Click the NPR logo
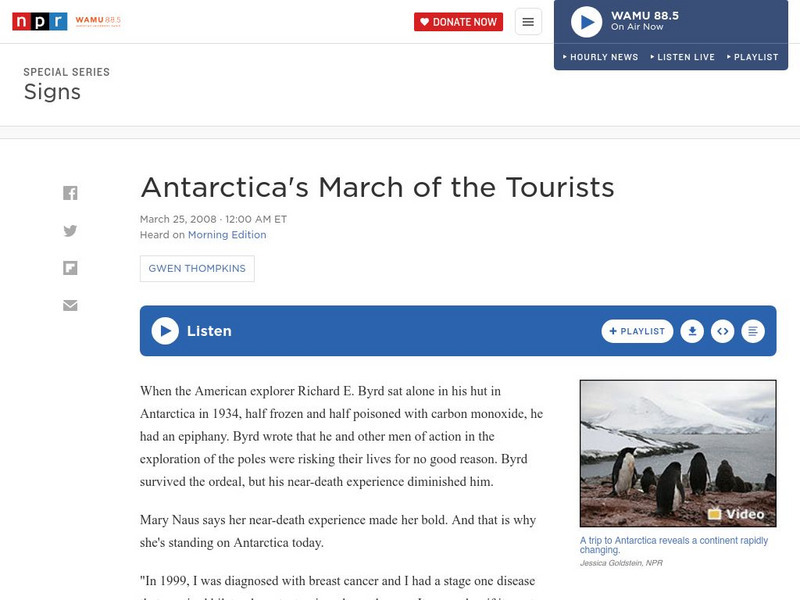Viewport: 800px width, 600px height. [40, 21]
